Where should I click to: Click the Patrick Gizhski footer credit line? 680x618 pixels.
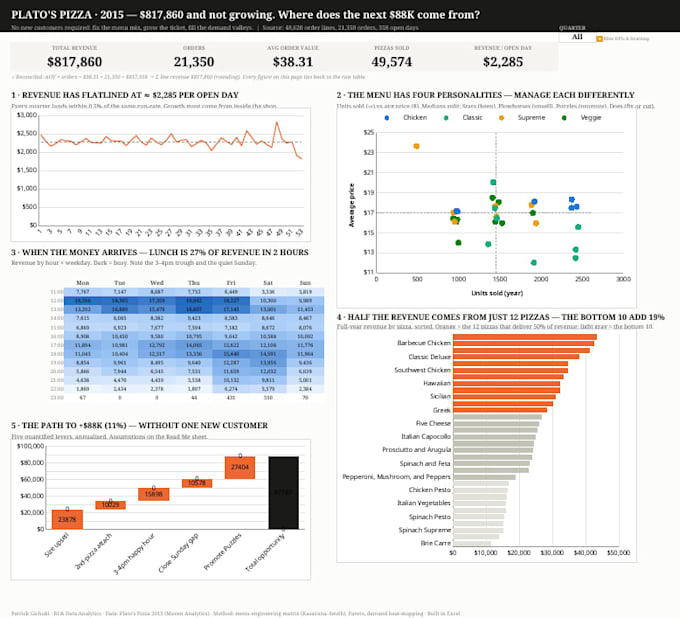tap(235, 613)
